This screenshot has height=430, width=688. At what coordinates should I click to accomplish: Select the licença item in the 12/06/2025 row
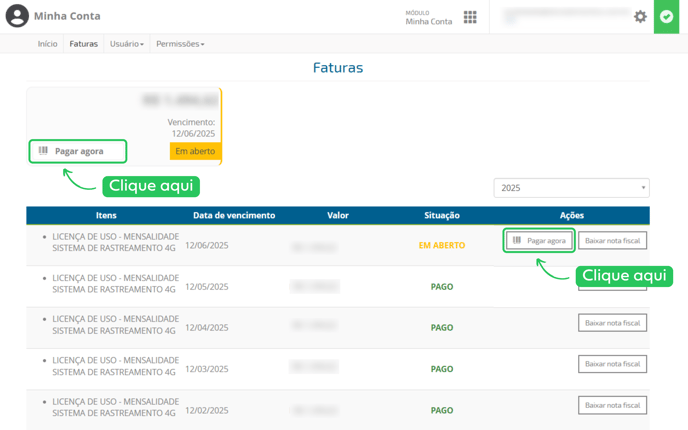coord(115,242)
